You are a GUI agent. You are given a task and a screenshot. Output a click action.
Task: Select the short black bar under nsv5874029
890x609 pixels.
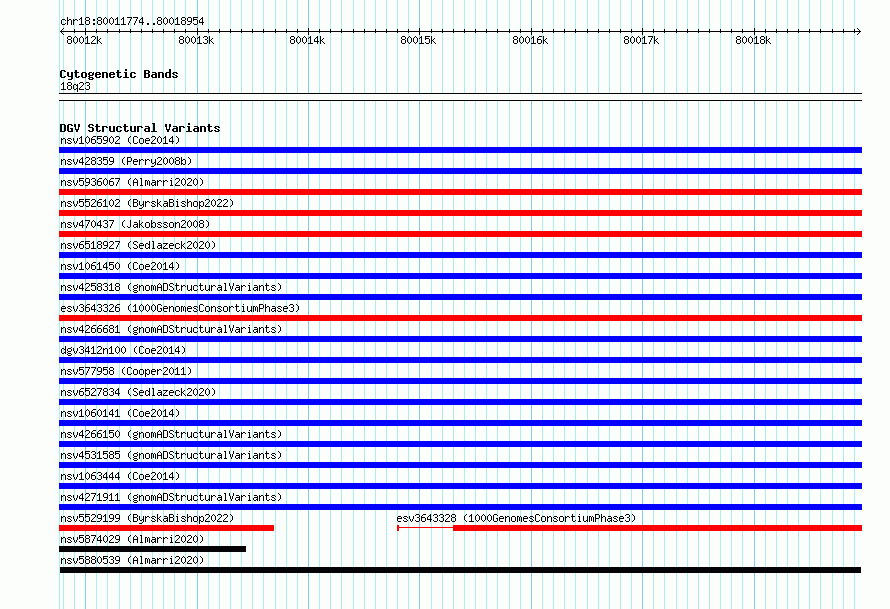(x=153, y=549)
